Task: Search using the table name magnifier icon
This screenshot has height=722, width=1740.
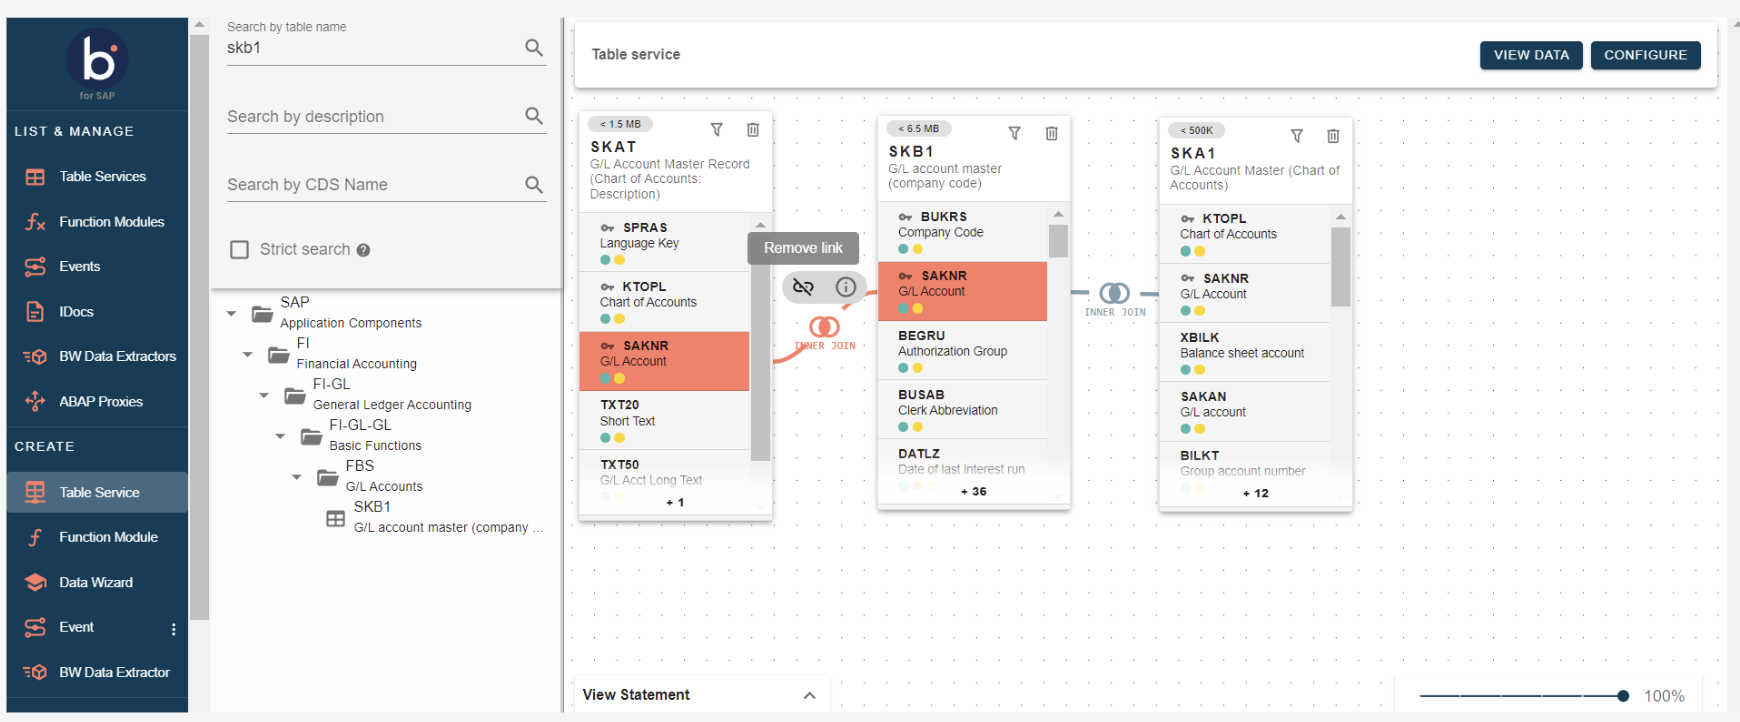Action: (x=534, y=48)
